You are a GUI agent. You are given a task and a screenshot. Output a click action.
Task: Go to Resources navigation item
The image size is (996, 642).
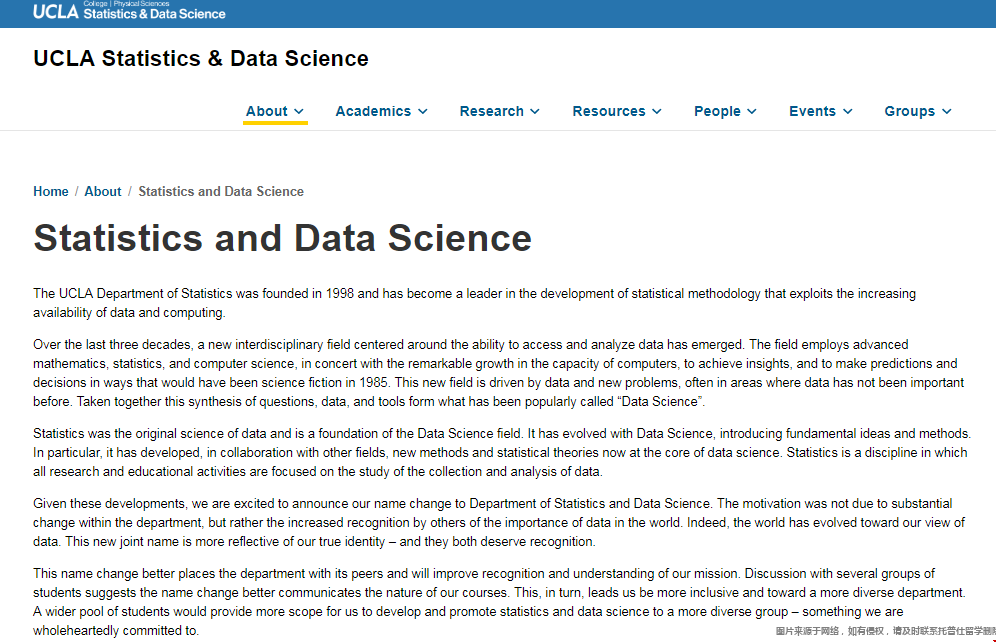tap(608, 111)
